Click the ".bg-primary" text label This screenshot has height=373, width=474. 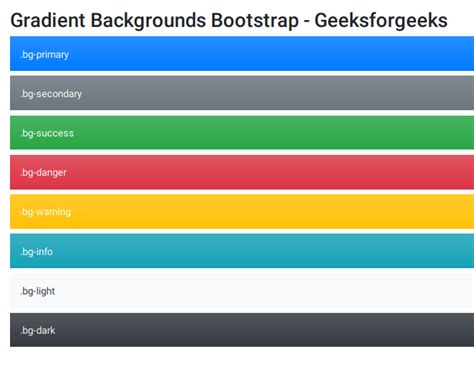(45, 55)
